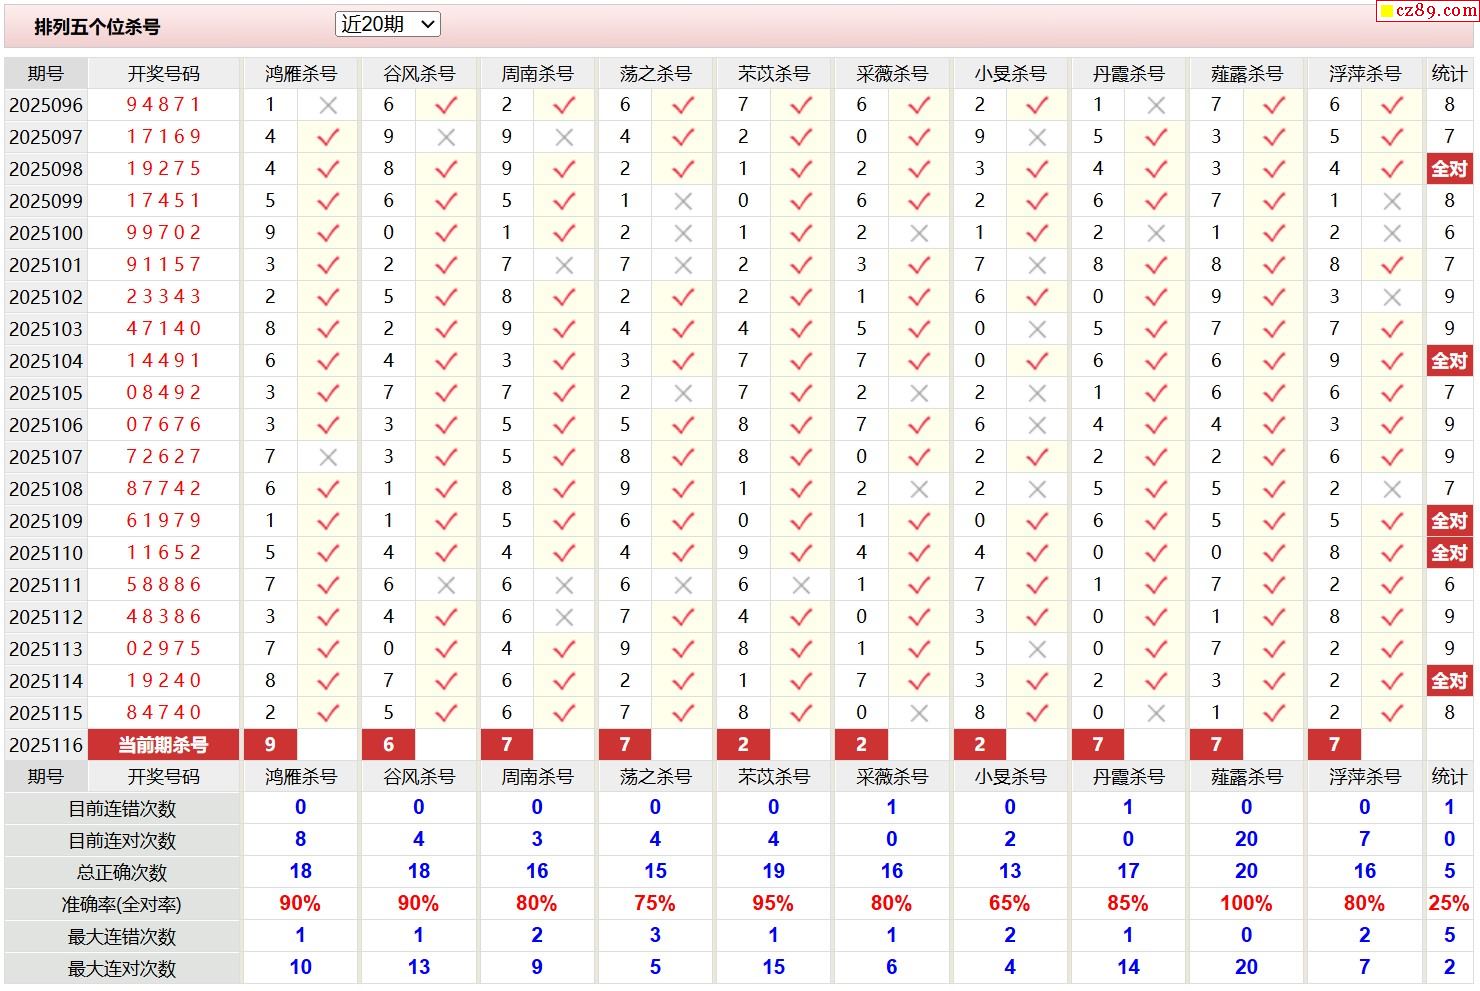Click the gray cross in 小旻杀号 for 2025103
This screenshot has width=1480, height=991.
click(1037, 329)
